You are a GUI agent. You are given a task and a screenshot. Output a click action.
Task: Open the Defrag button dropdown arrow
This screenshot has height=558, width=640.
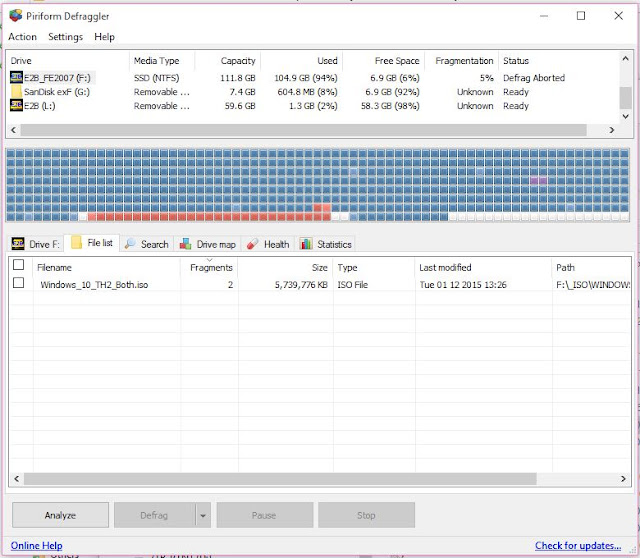[x=203, y=515]
